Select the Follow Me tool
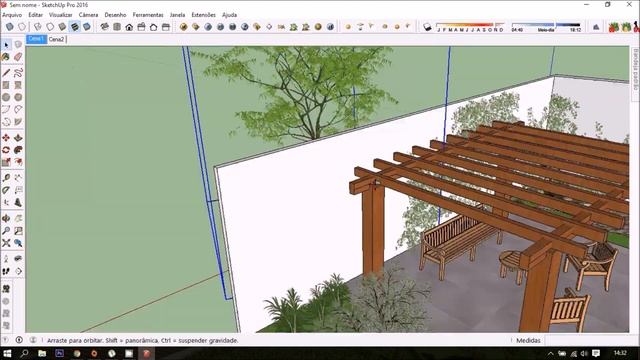This screenshot has width=640, height=360. click(18, 150)
